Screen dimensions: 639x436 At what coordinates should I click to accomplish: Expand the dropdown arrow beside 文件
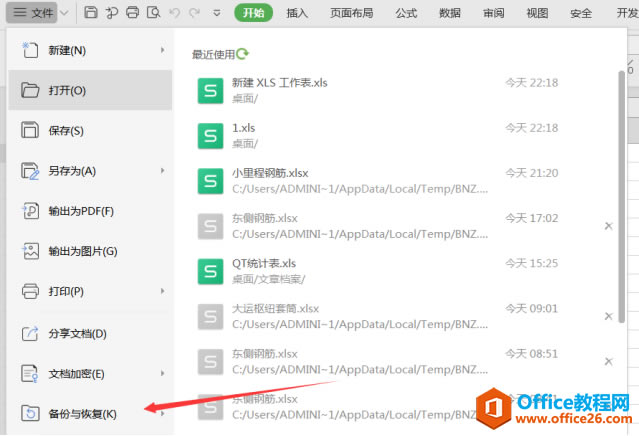[x=64, y=13]
